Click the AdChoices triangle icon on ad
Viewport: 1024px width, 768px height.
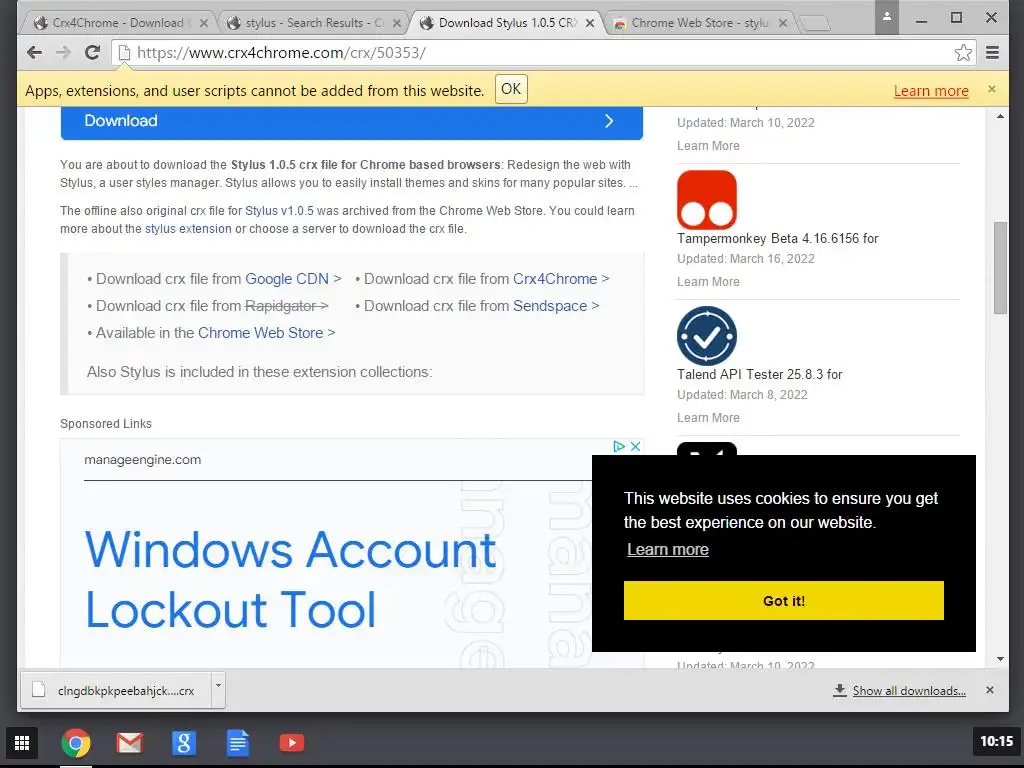[619, 446]
